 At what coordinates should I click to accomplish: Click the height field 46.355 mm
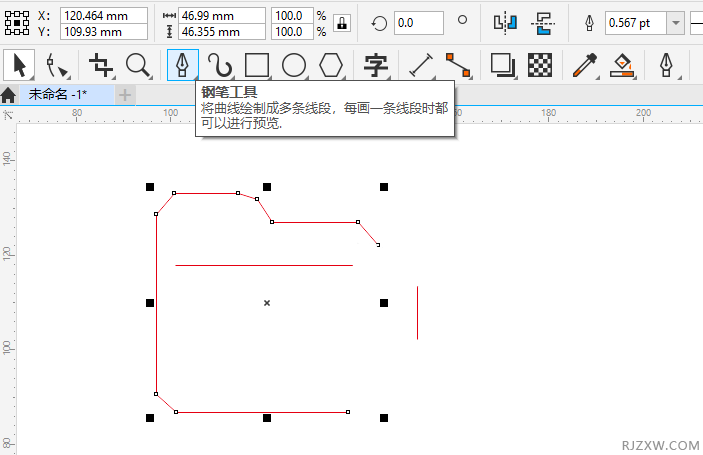click(222, 32)
